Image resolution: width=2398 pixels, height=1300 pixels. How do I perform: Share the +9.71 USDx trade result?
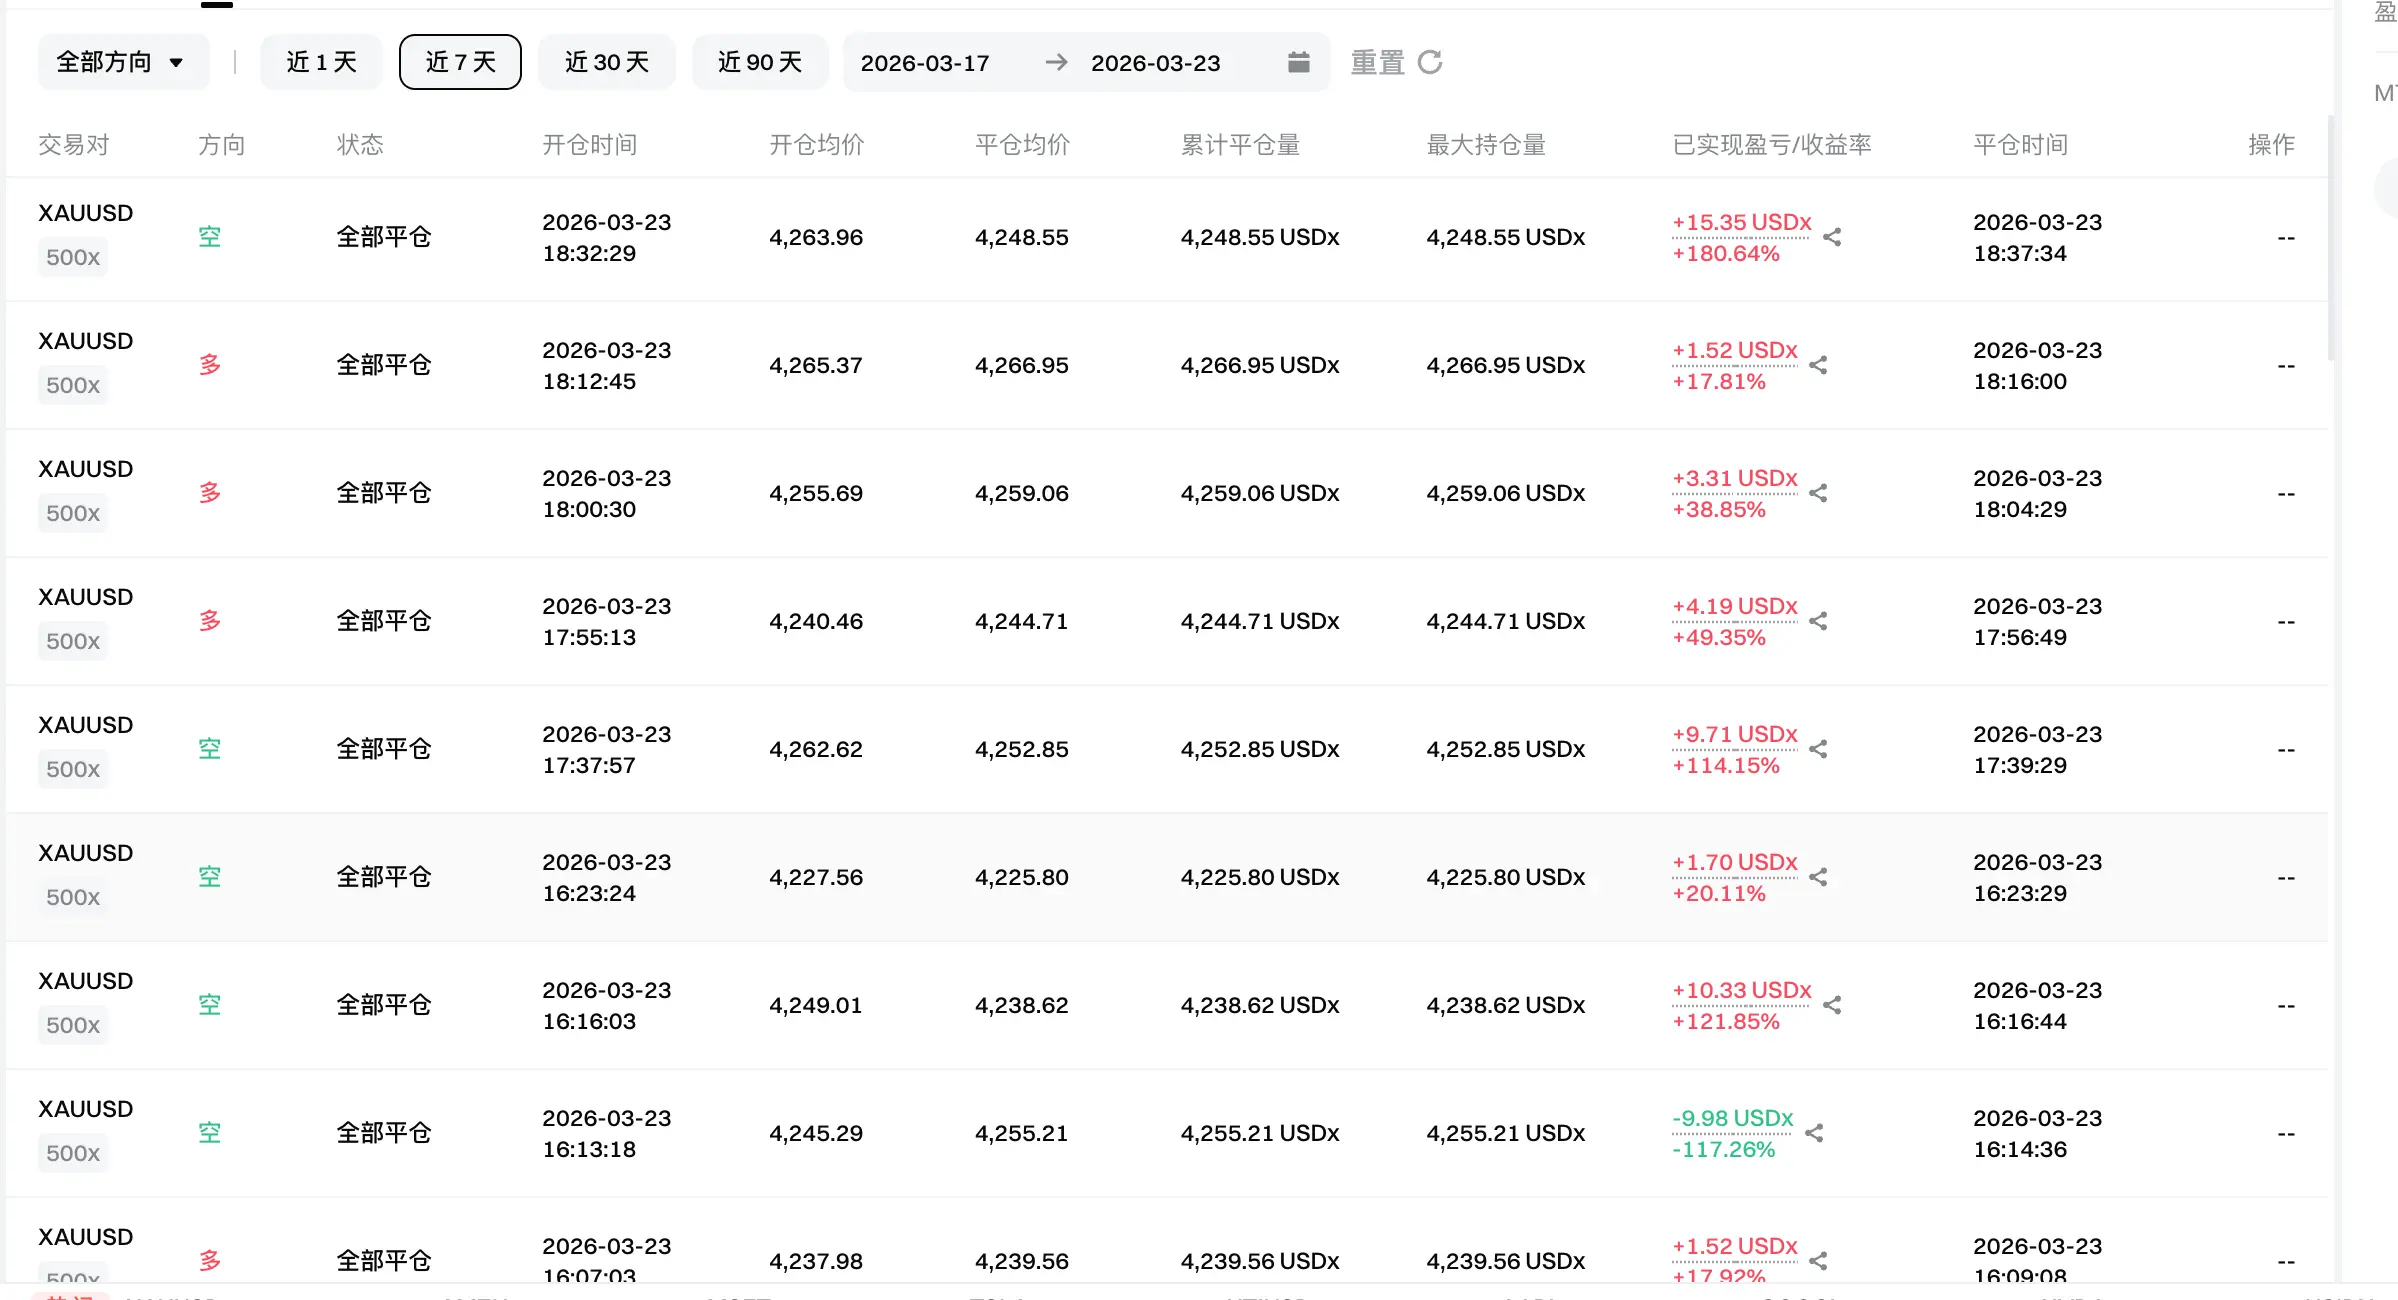pyautogui.click(x=1818, y=749)
